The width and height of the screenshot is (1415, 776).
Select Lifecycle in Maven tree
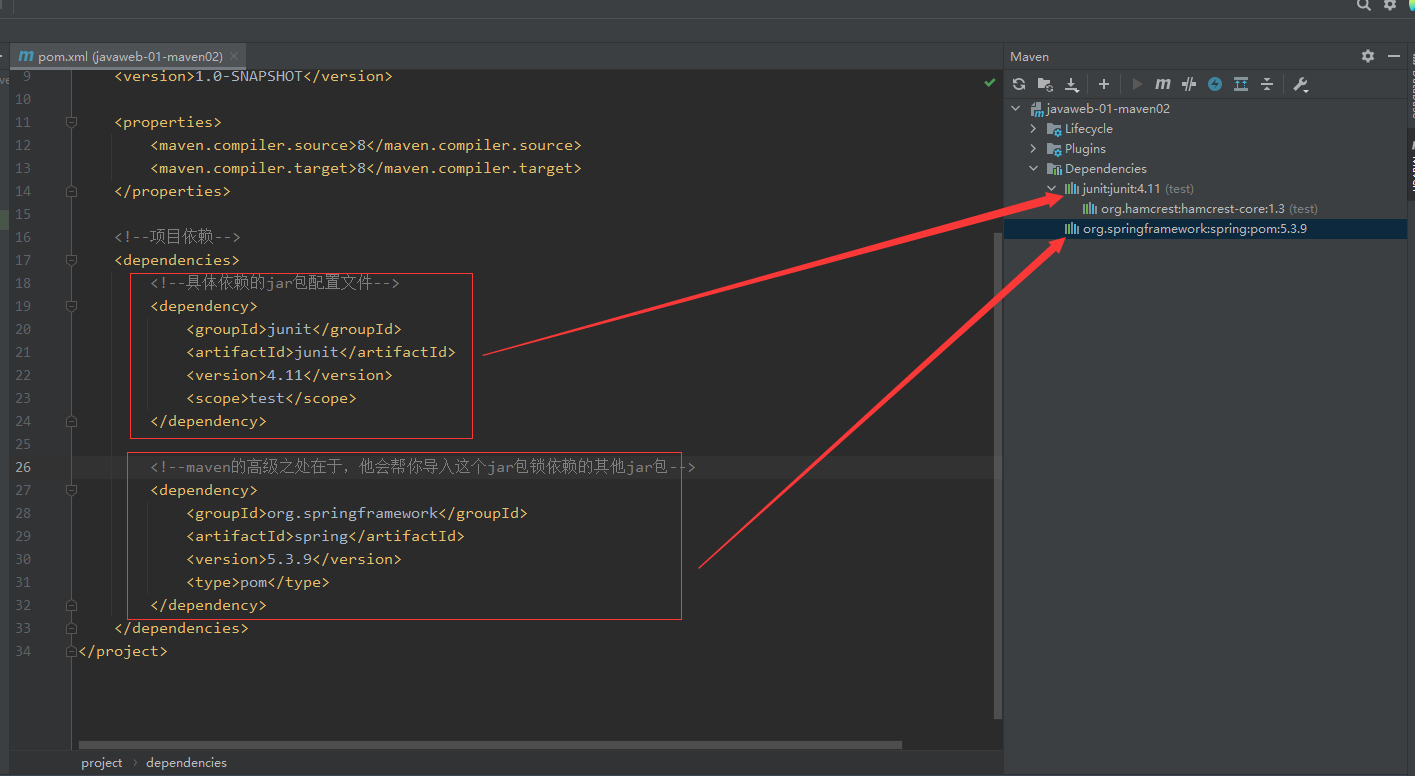pos(1088,129)
